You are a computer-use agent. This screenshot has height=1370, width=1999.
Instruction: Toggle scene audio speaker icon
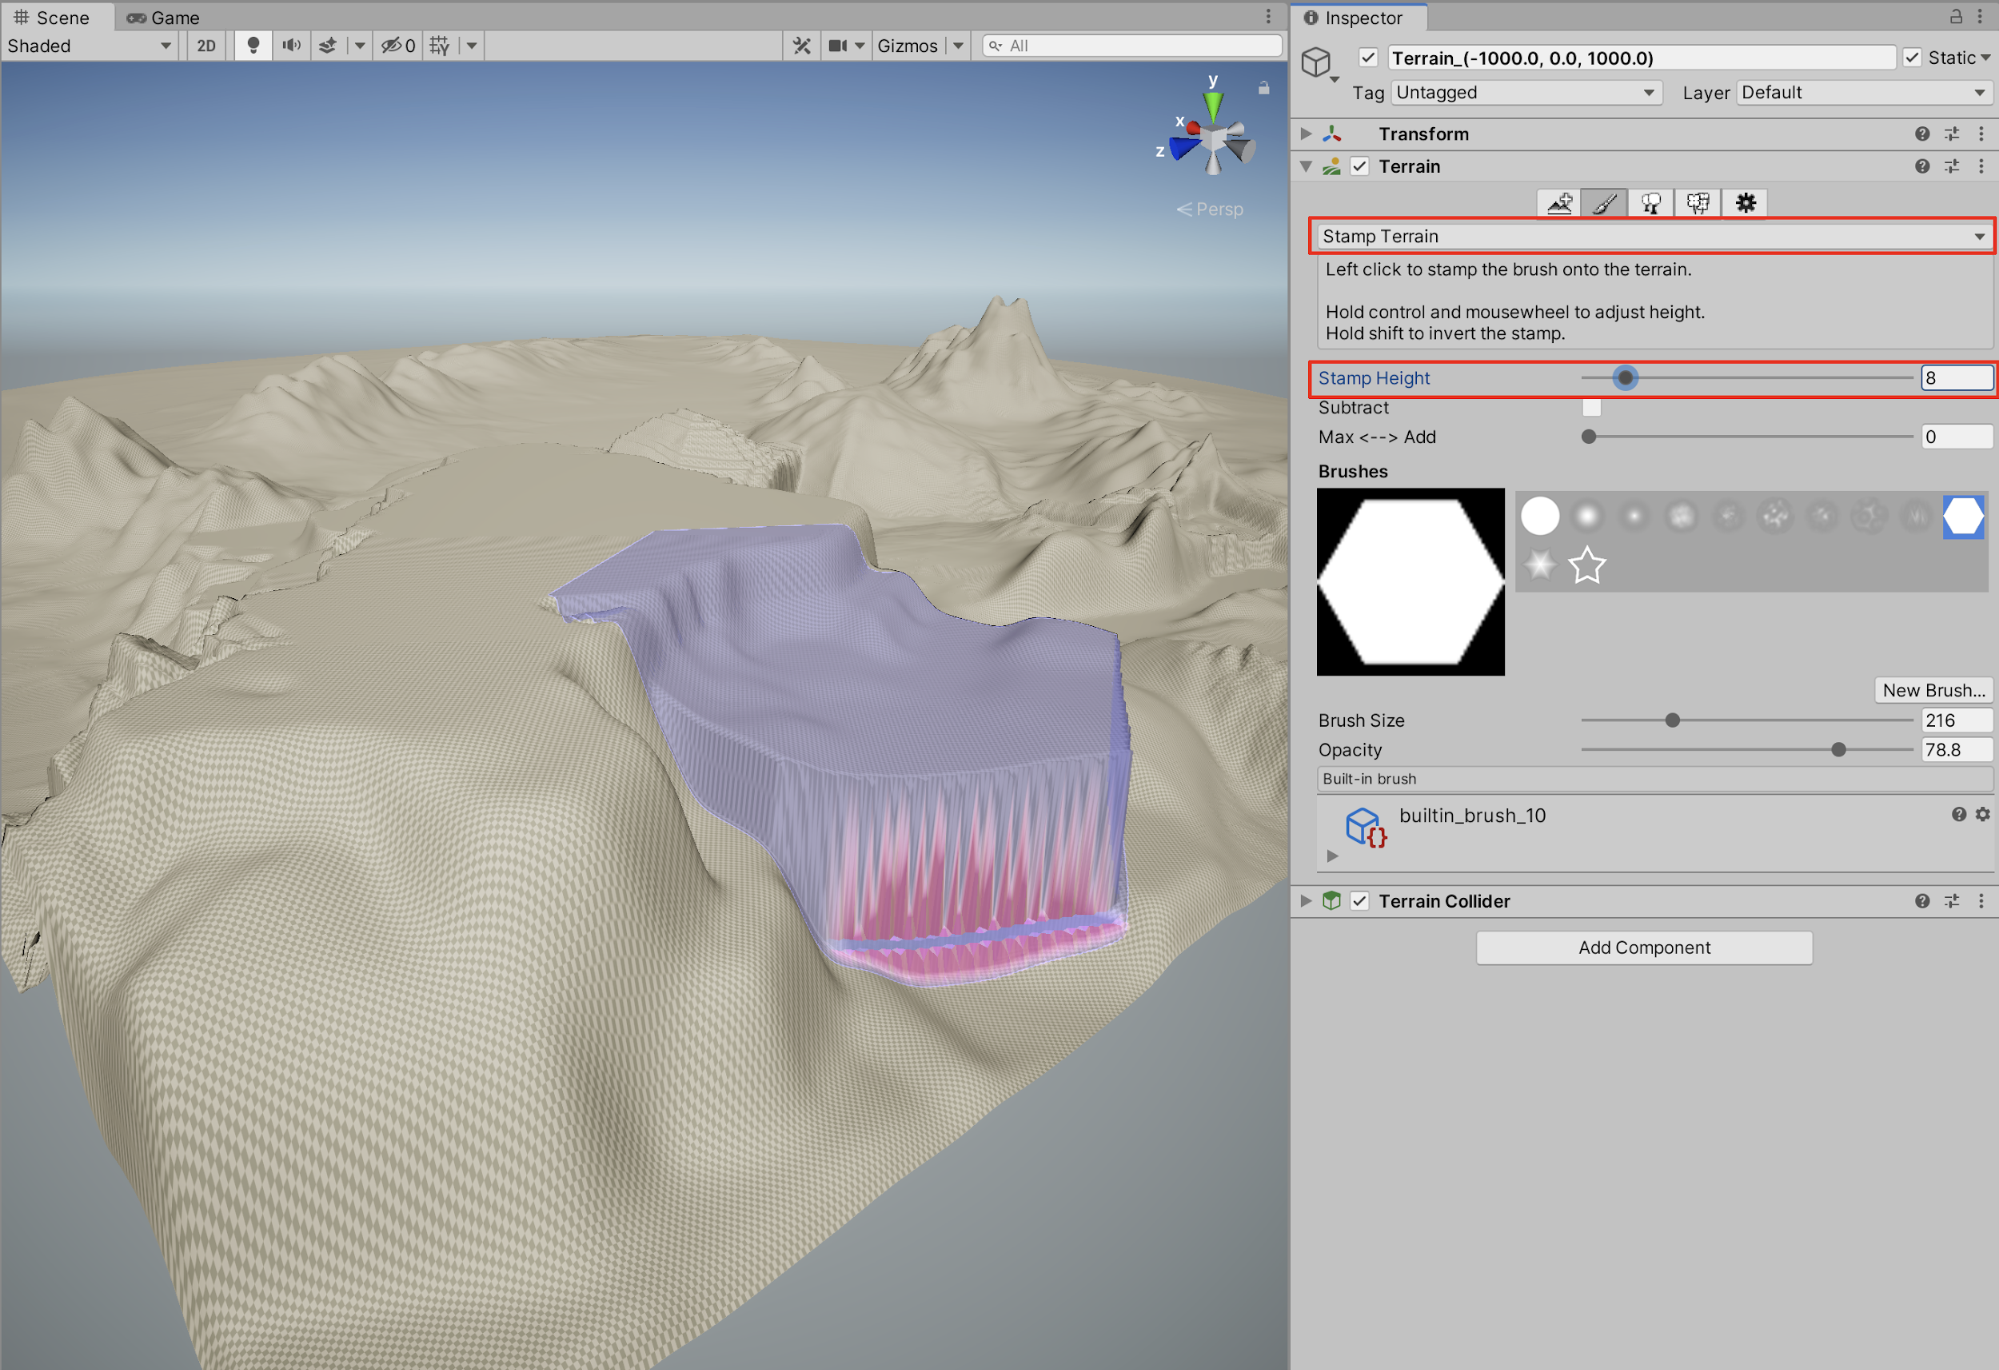click(291, 45)
